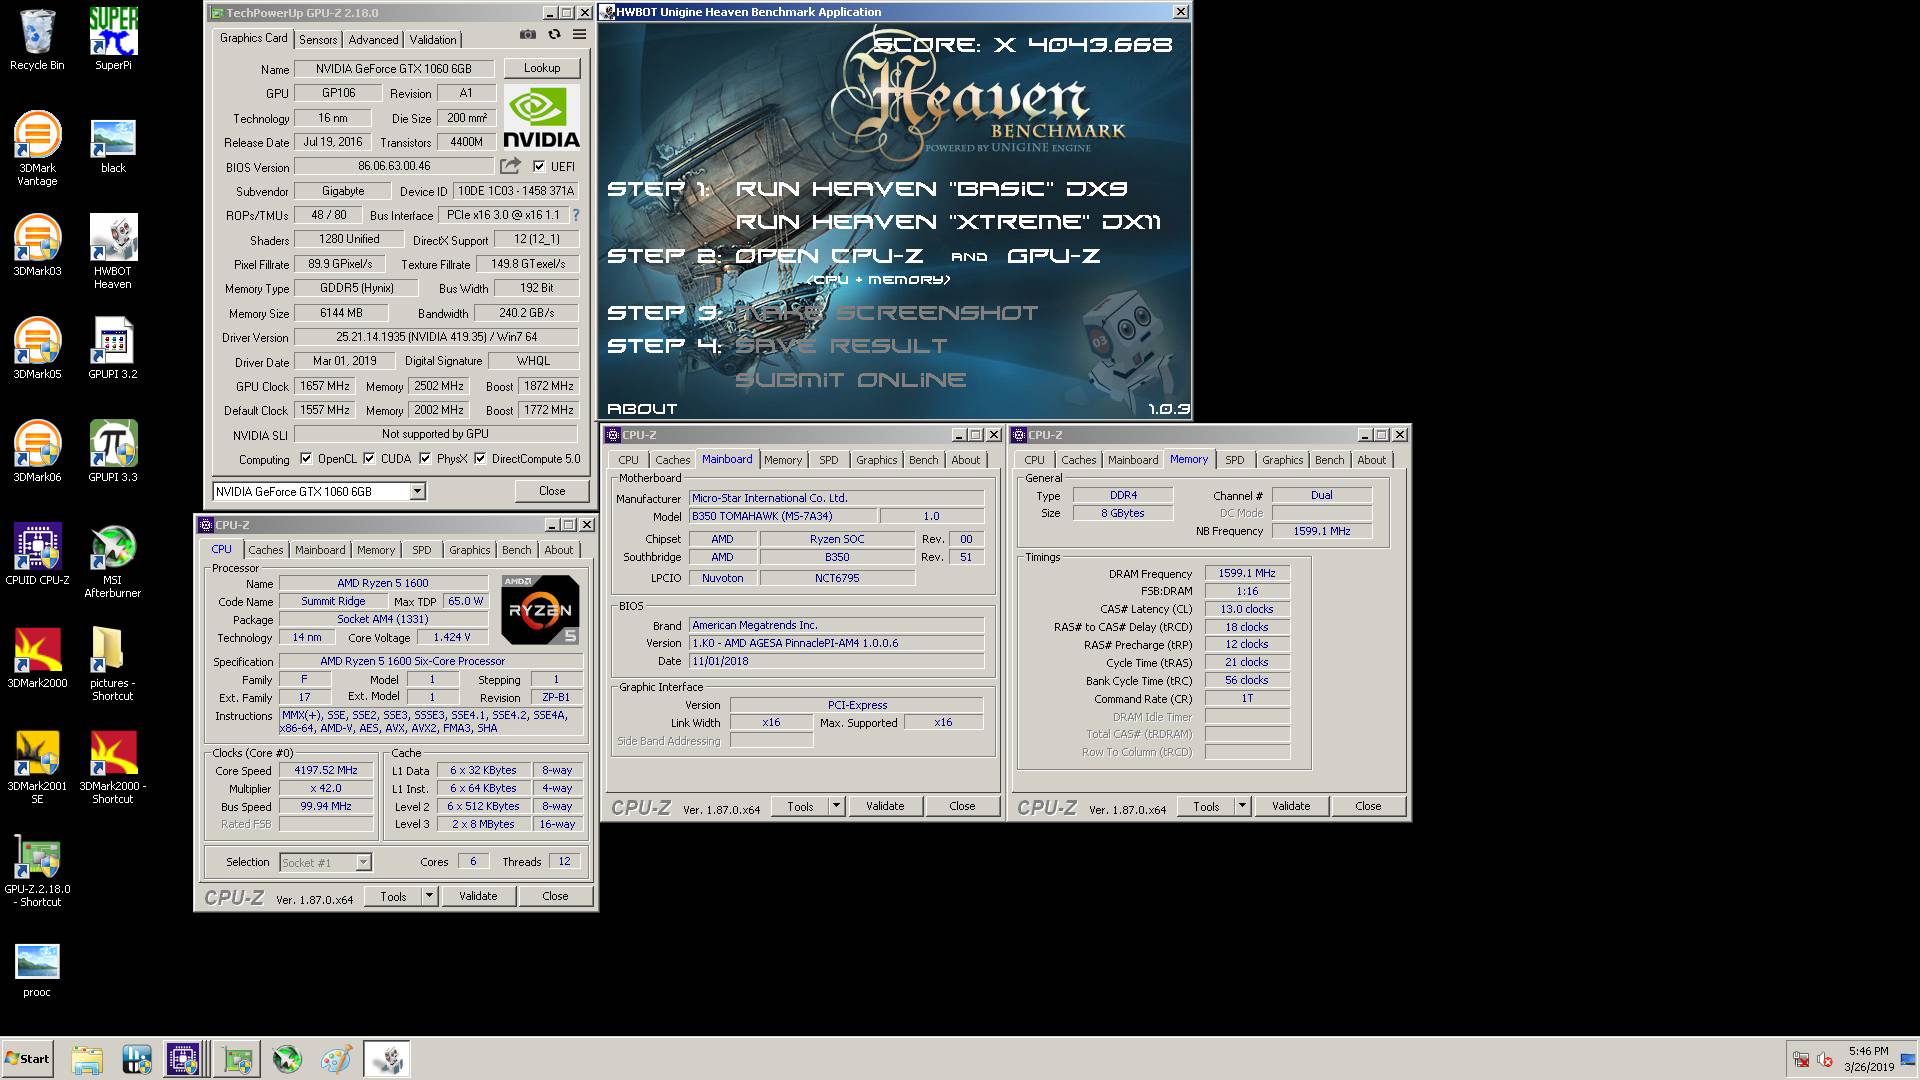
Task: Open the Paint taskbar icon
Action: tap(336, 1059)
